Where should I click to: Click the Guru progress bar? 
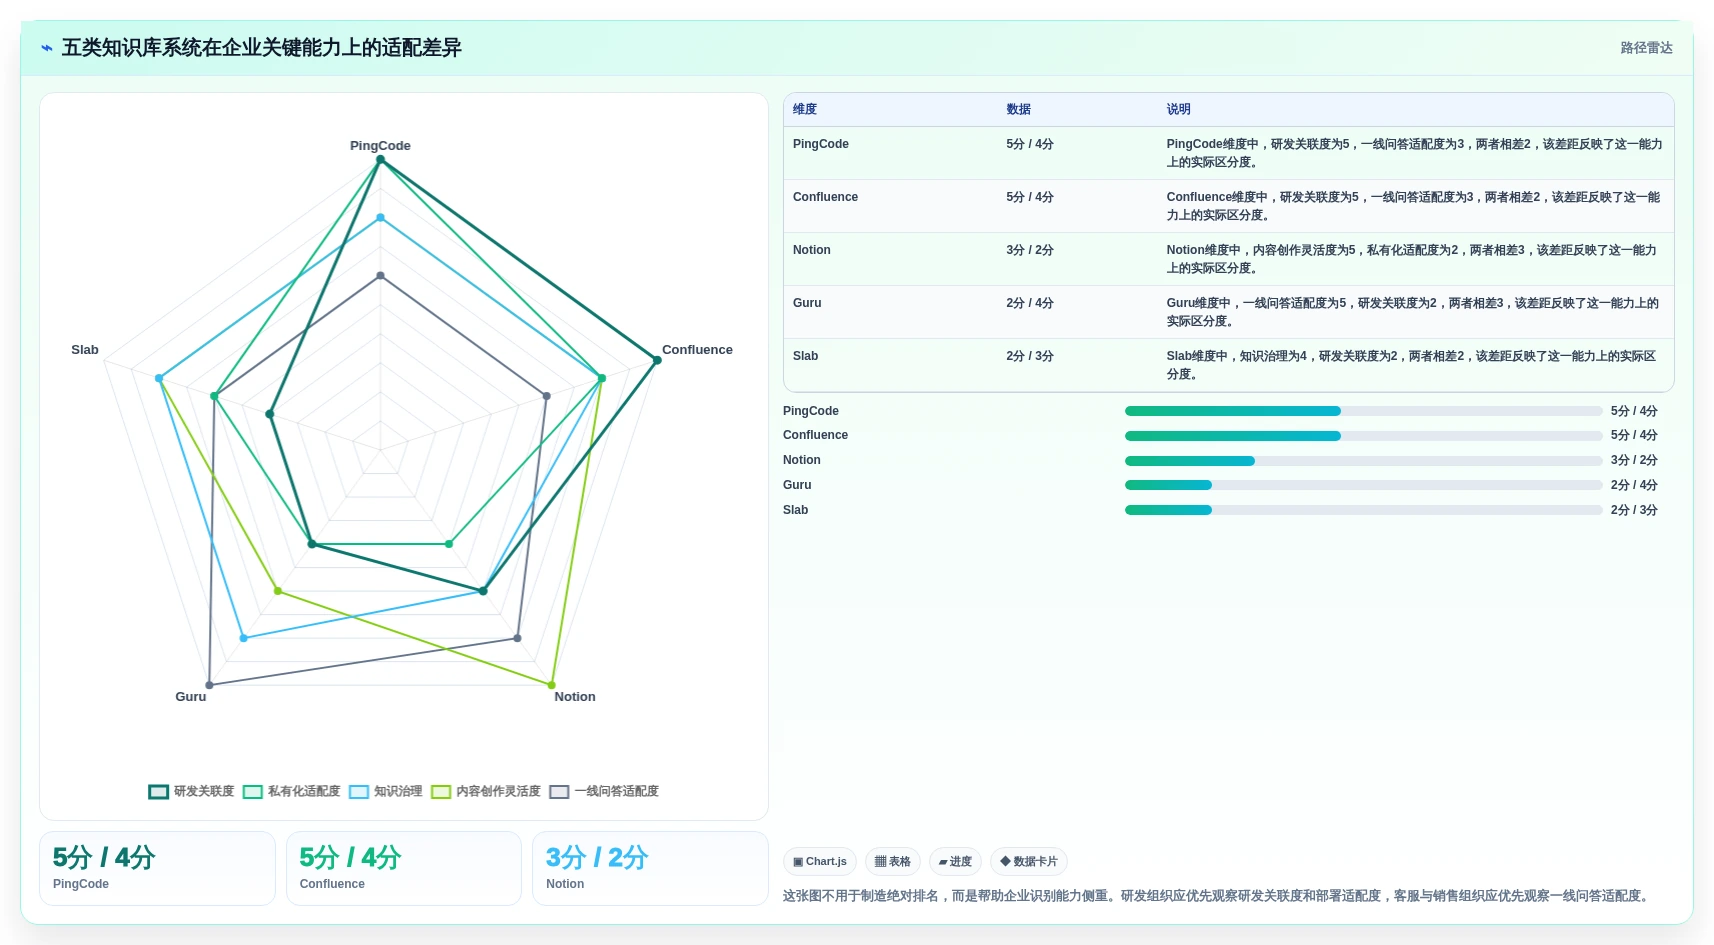[1364, 485]
